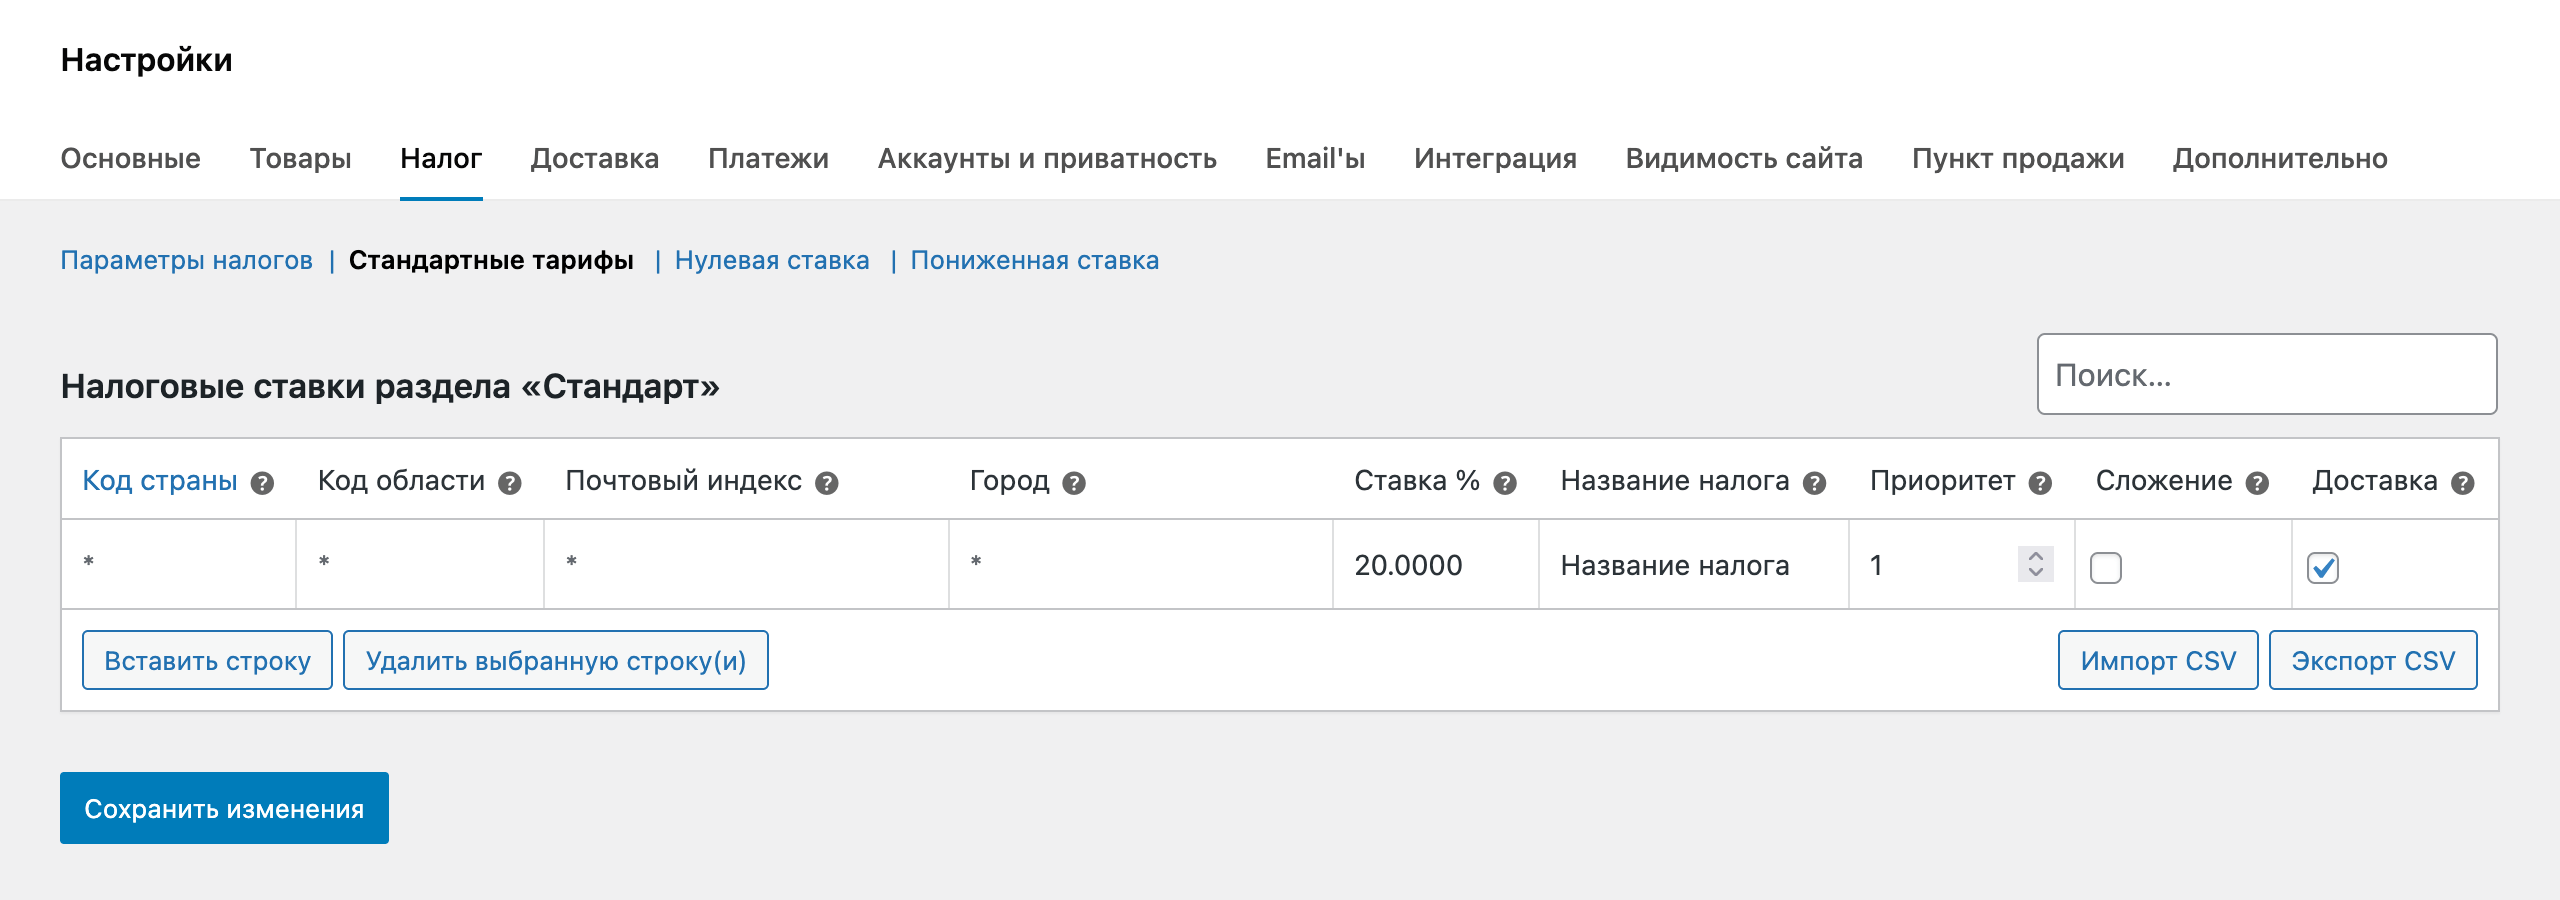Go to Параметры налогов link

click(x=186, y=261)
